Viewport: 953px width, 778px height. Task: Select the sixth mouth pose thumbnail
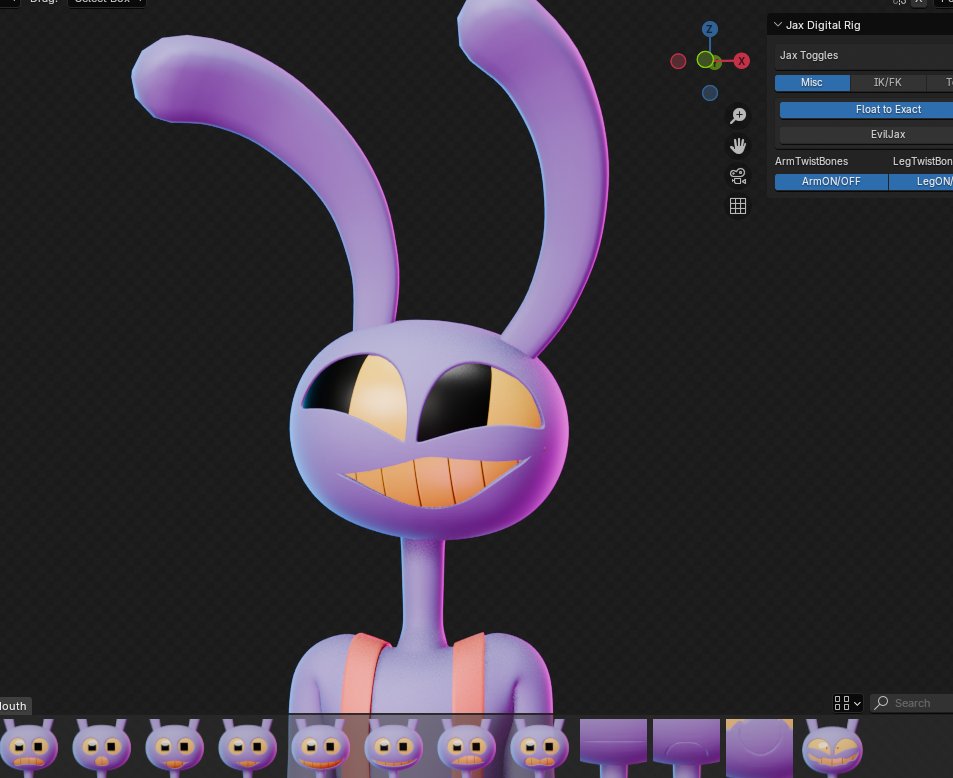click(x=393, y=748)
